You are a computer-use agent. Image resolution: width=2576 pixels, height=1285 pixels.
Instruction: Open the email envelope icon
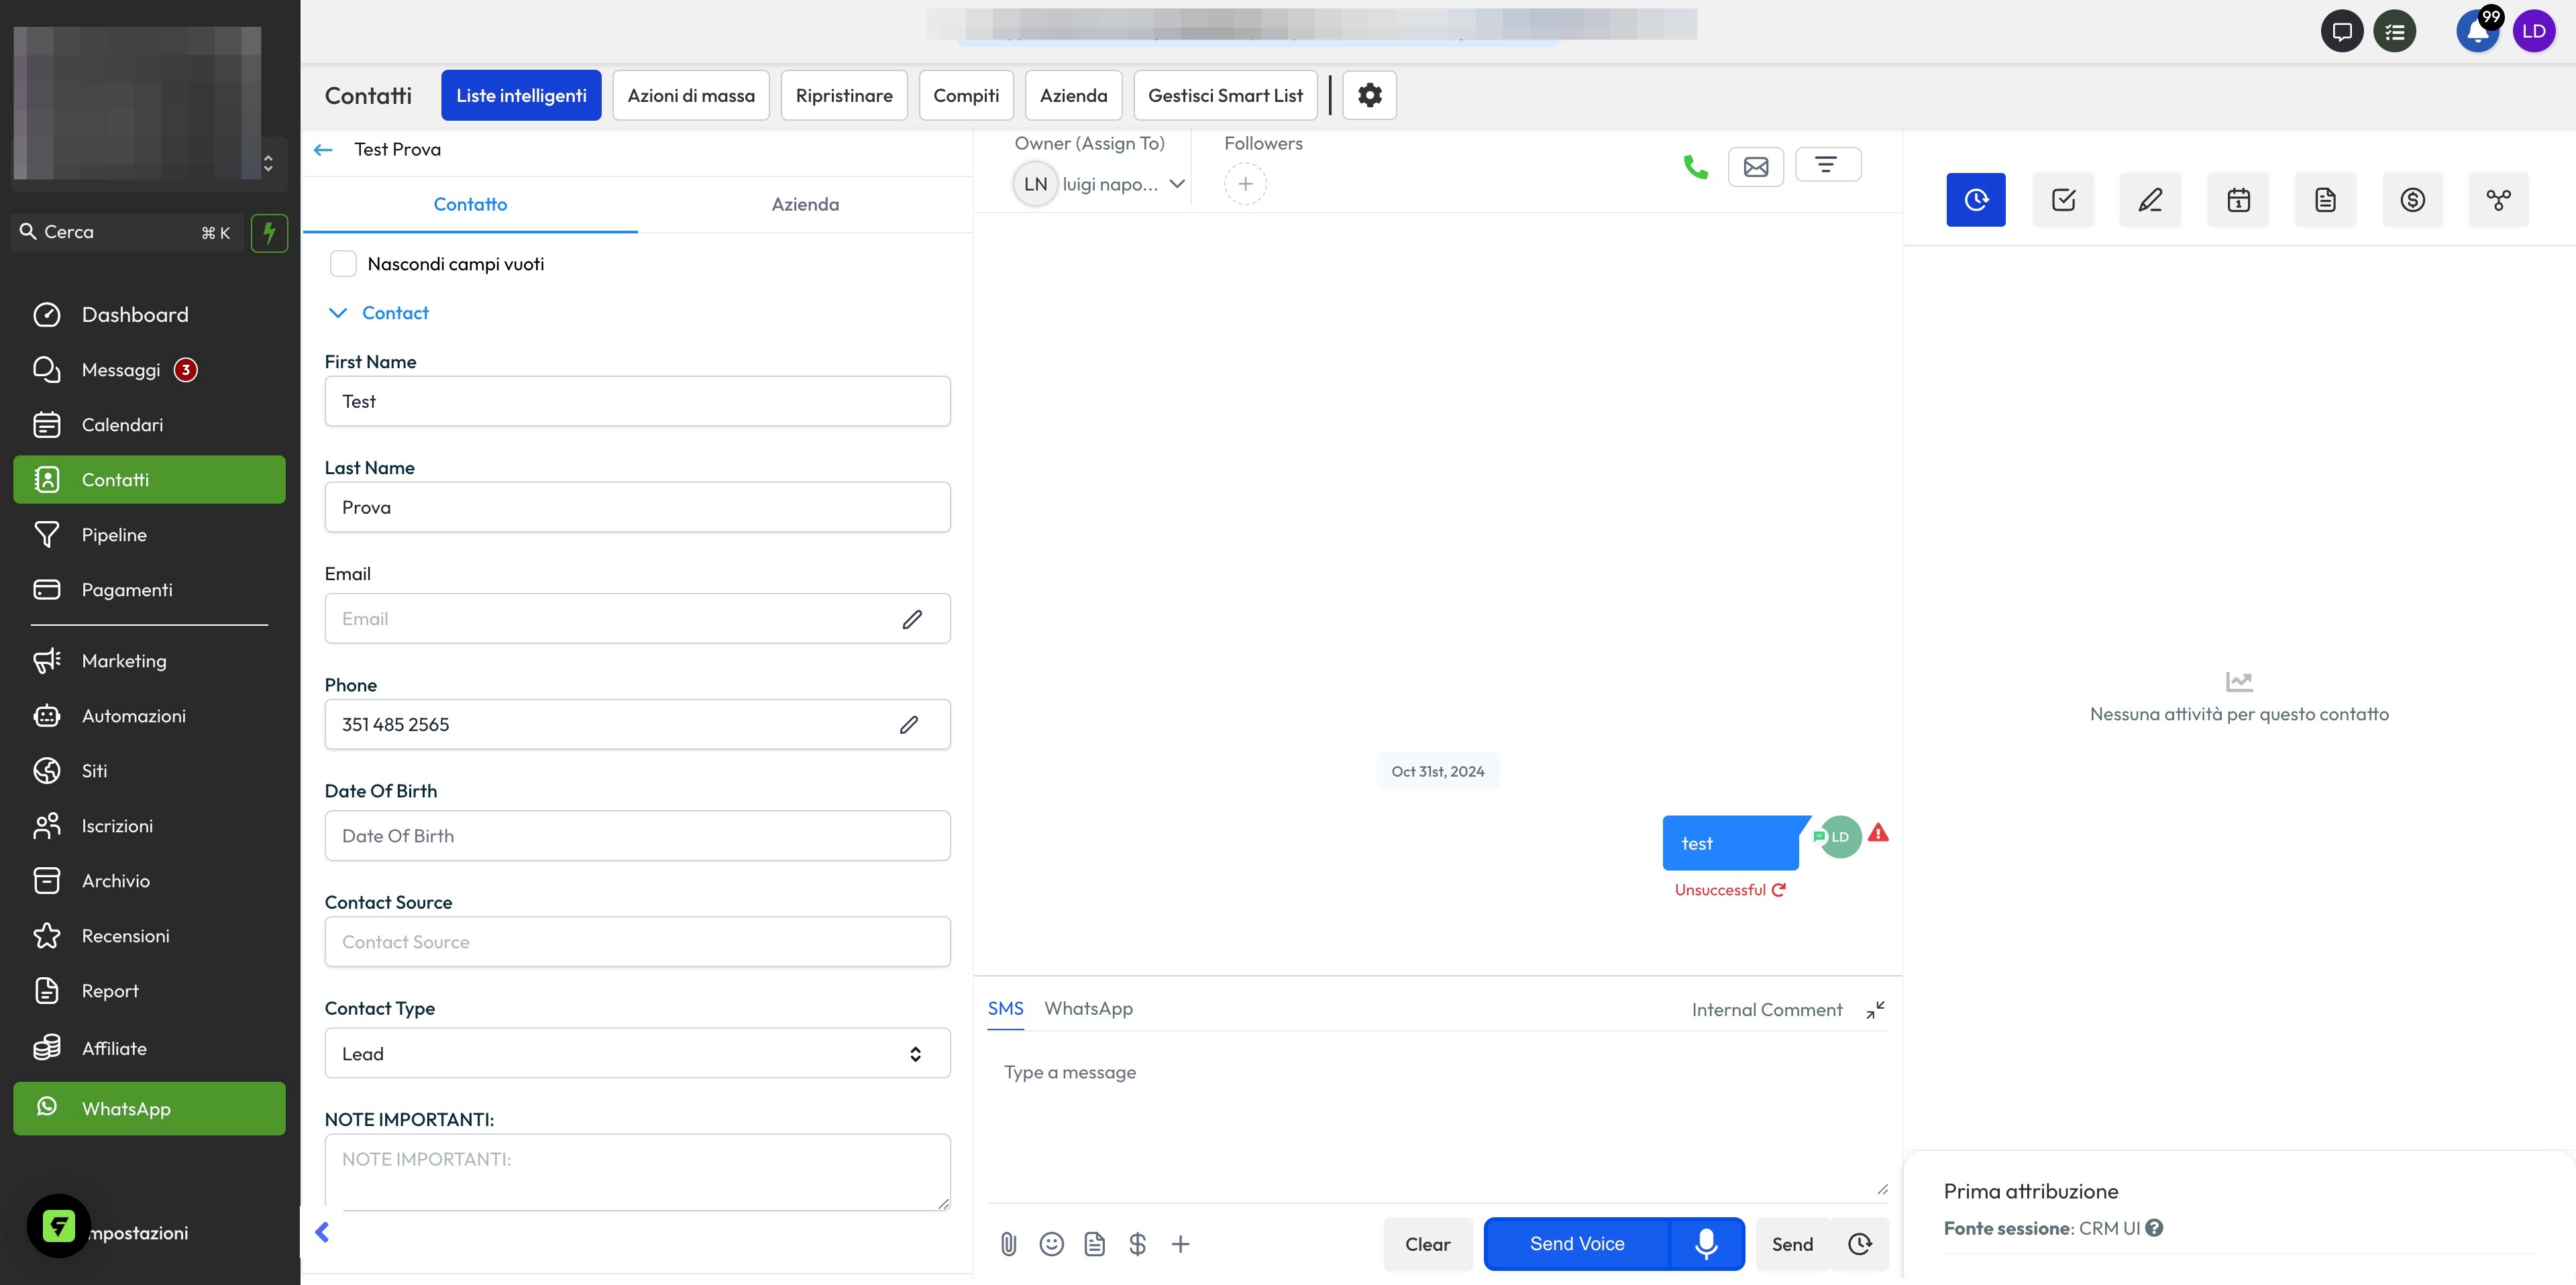click(1755, 167)
